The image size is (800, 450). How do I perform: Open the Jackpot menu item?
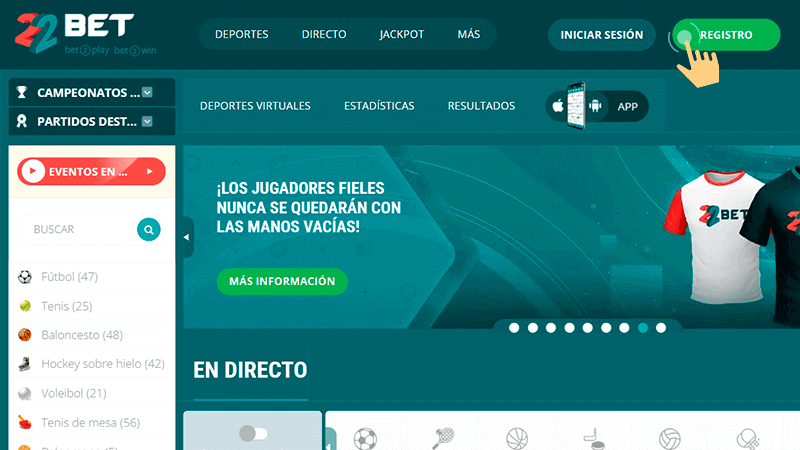pyautogui.click(x=401, y=35)
